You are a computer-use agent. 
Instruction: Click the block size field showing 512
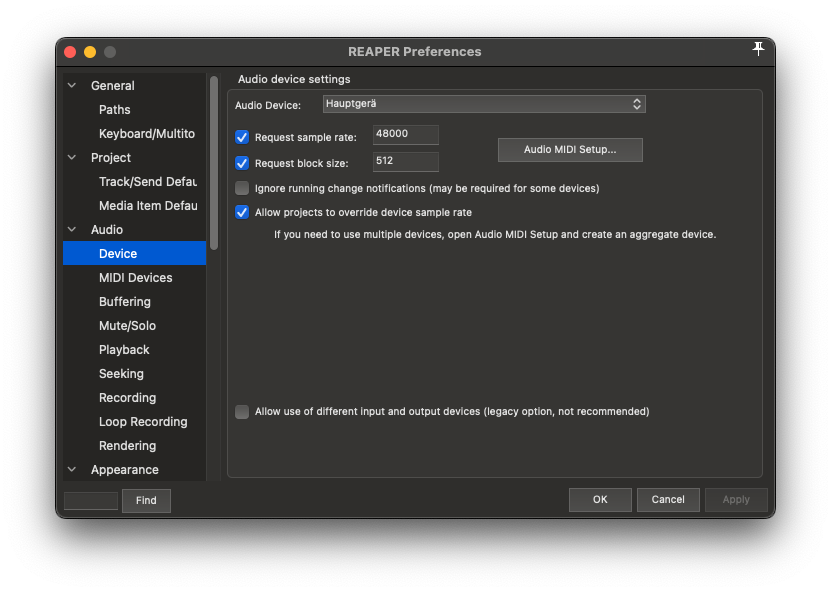pos(405,162)
